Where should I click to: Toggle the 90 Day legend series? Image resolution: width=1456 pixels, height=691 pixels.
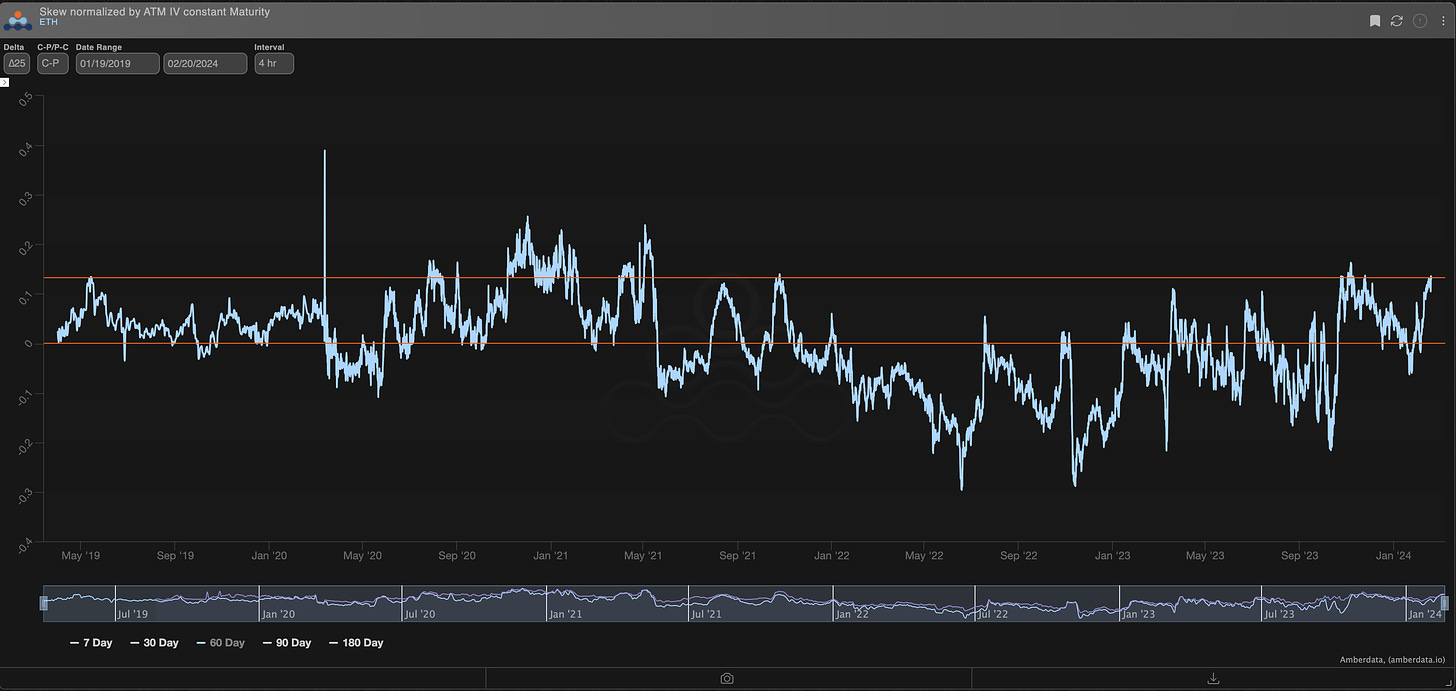tap(287, 643)
